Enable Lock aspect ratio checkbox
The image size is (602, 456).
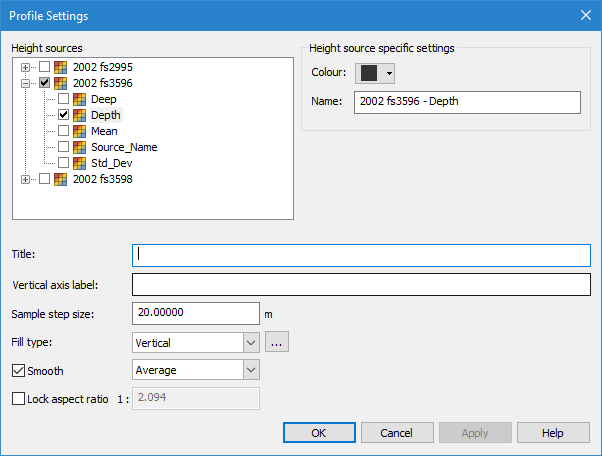point(19,399)
